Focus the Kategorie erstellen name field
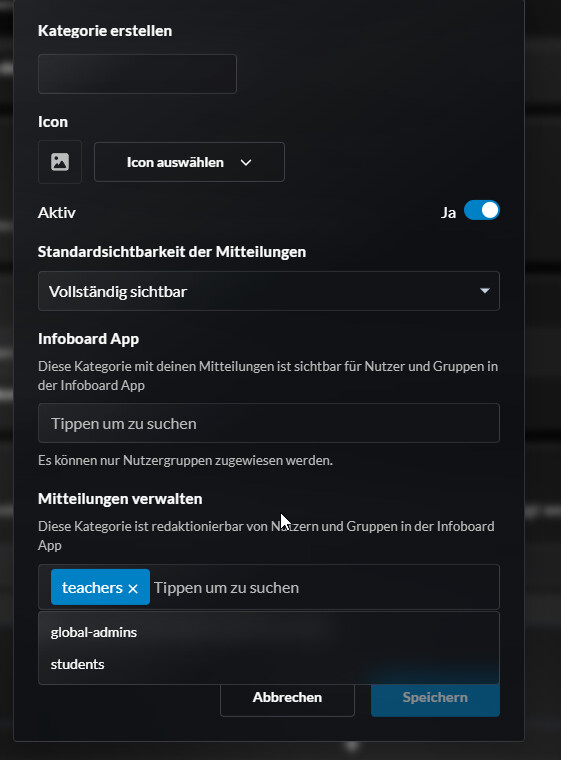This screenshot has width=561, height=760. [x=137, y=74]
